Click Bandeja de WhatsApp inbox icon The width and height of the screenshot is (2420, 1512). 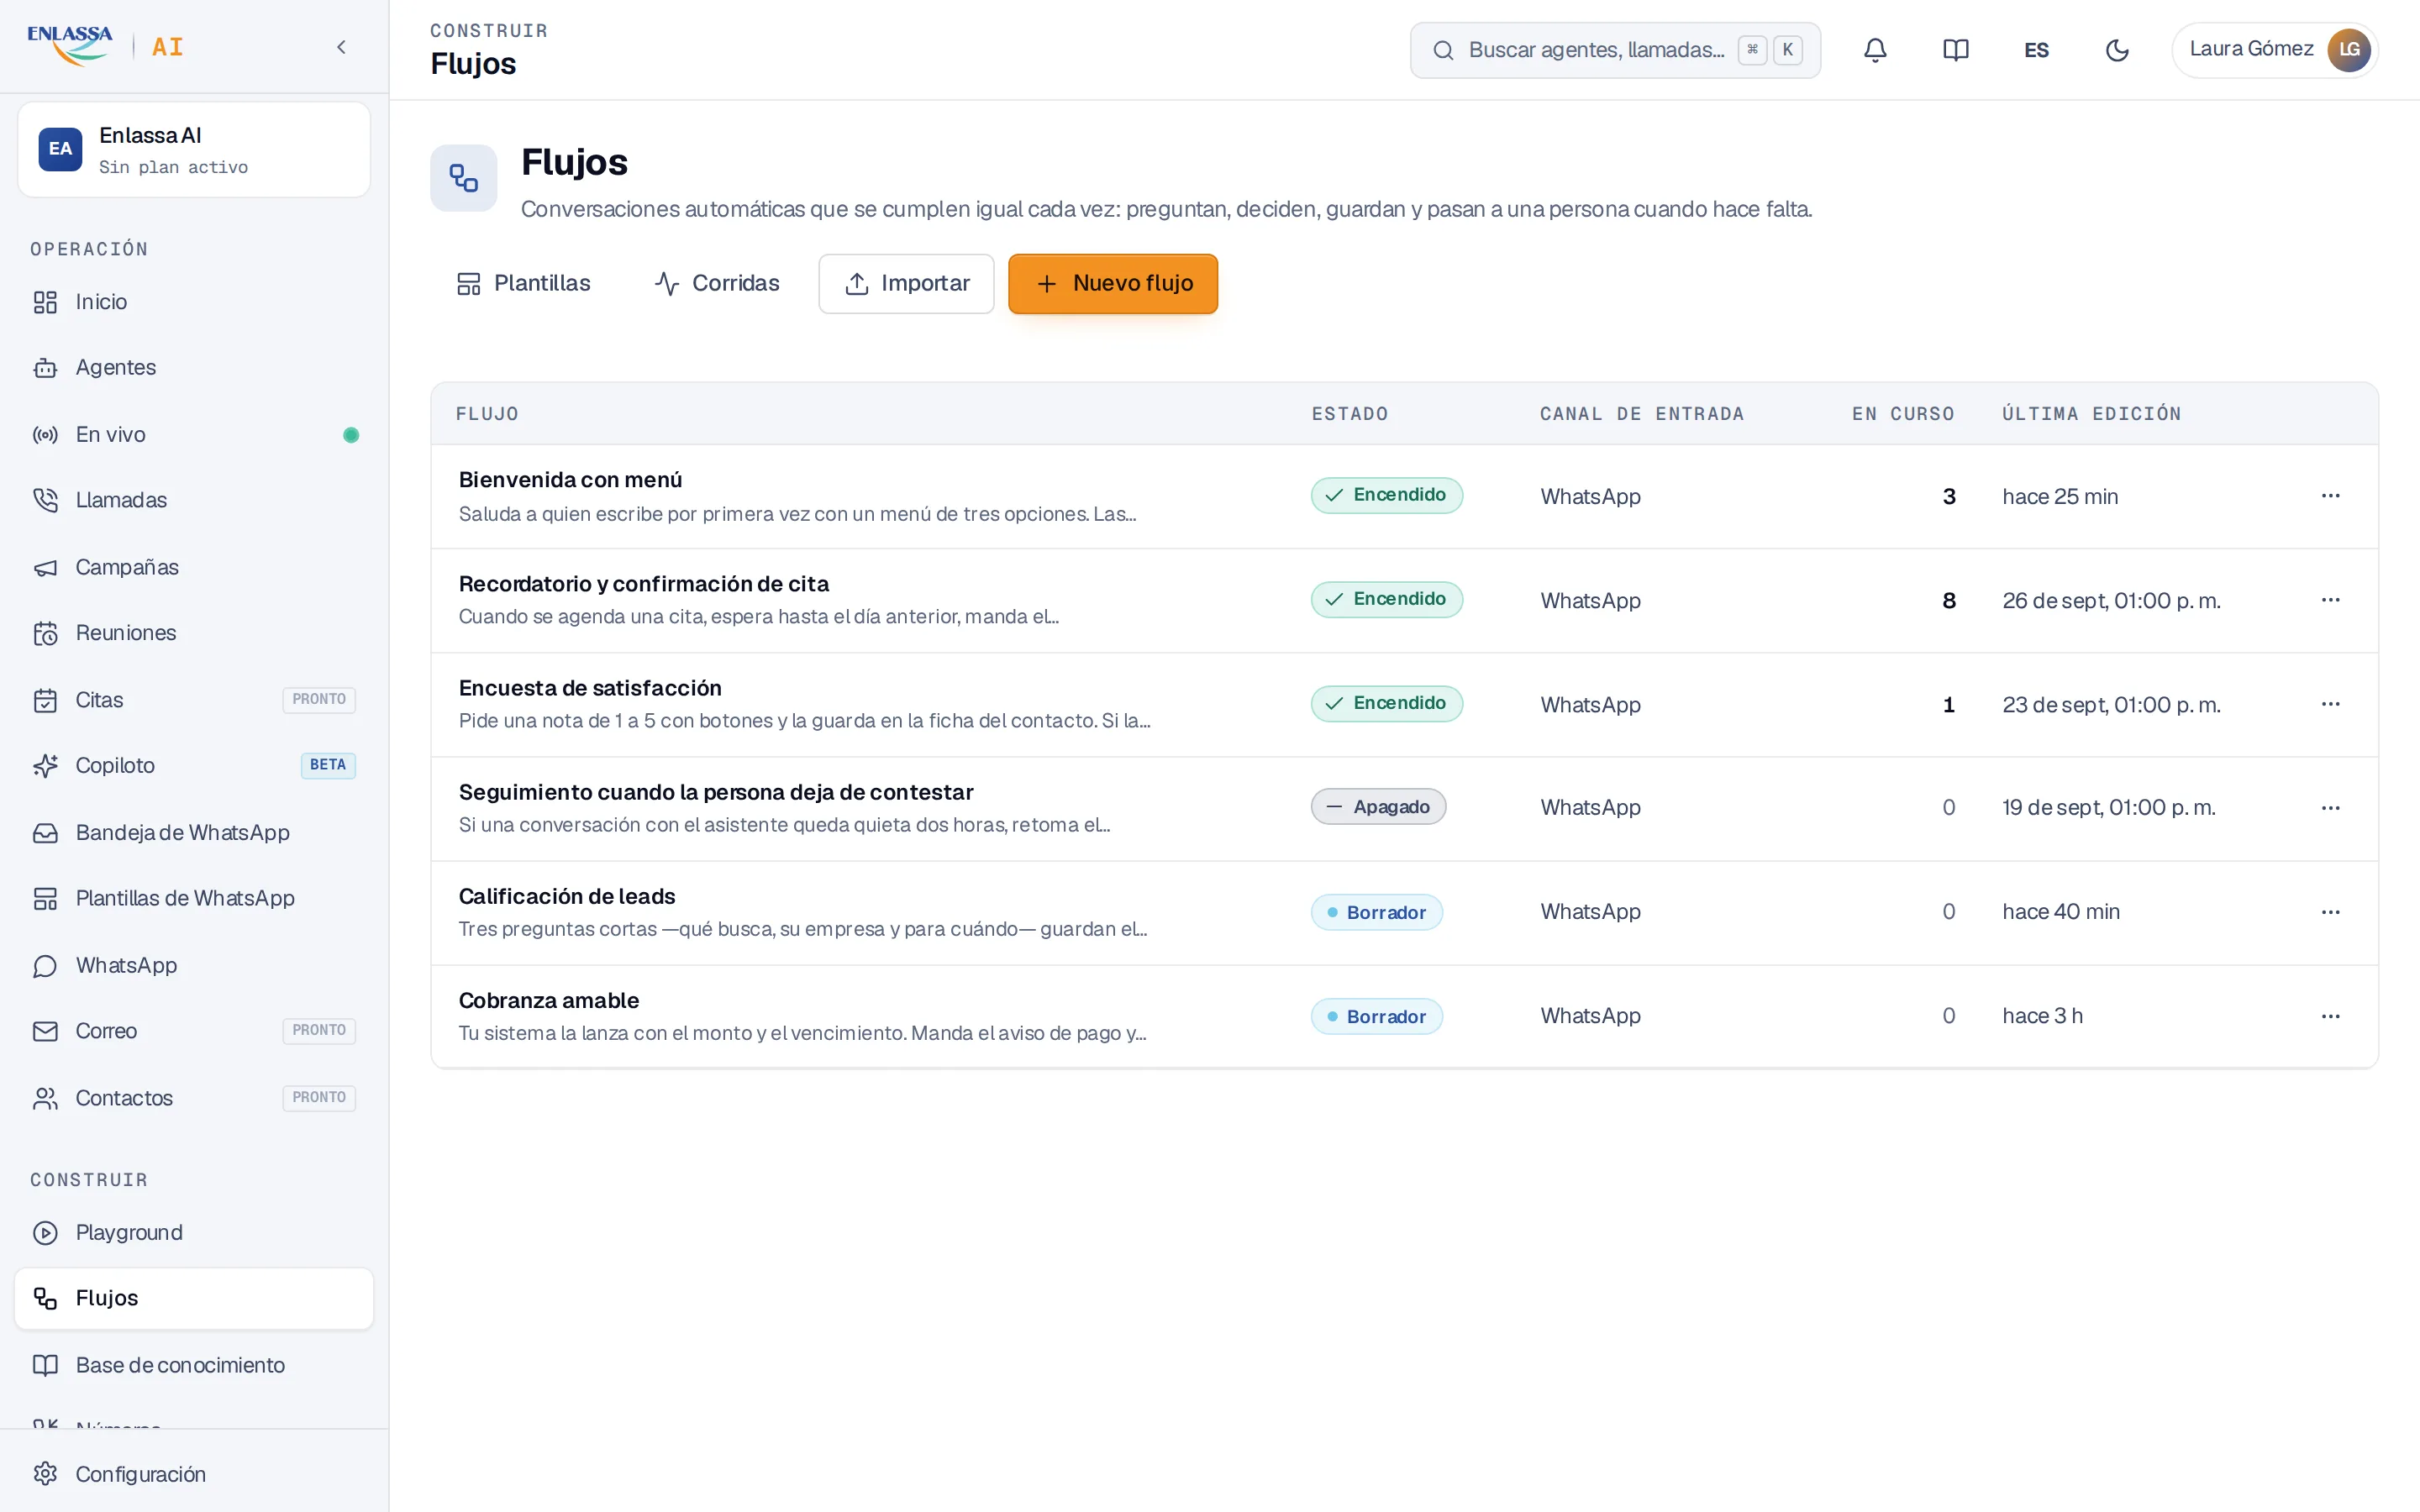tap(45, 833)
